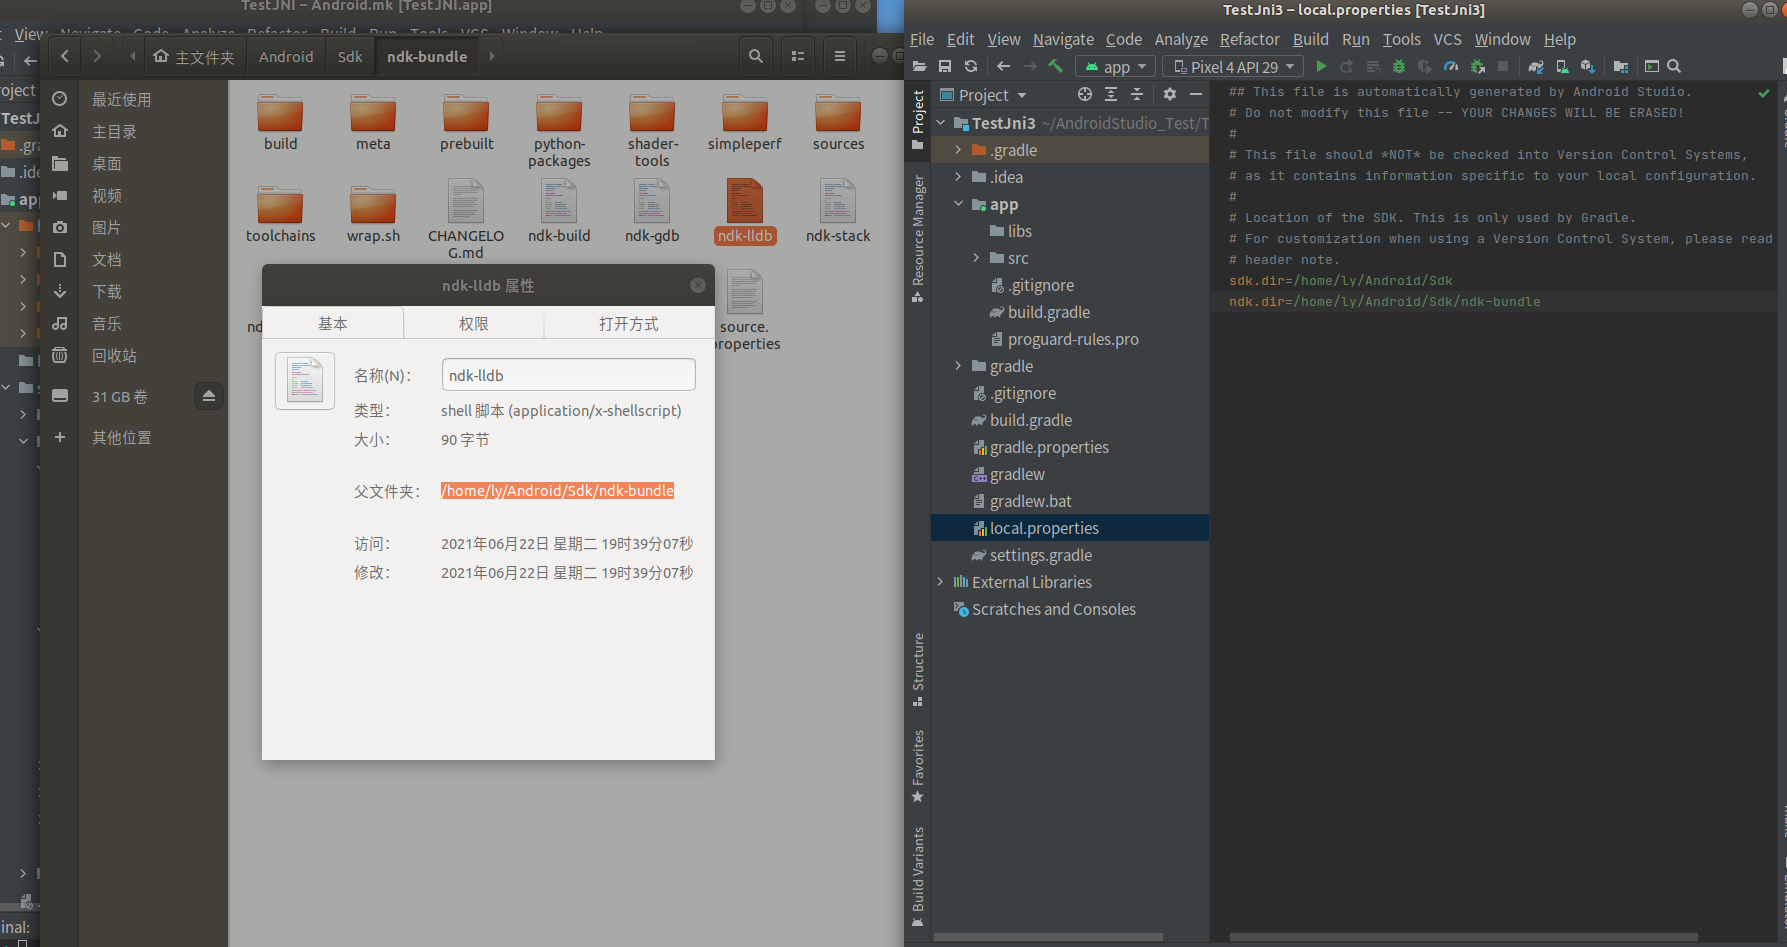
Task: Click the Expand All icon in Project panel
Action: (x=1111, y=94)
